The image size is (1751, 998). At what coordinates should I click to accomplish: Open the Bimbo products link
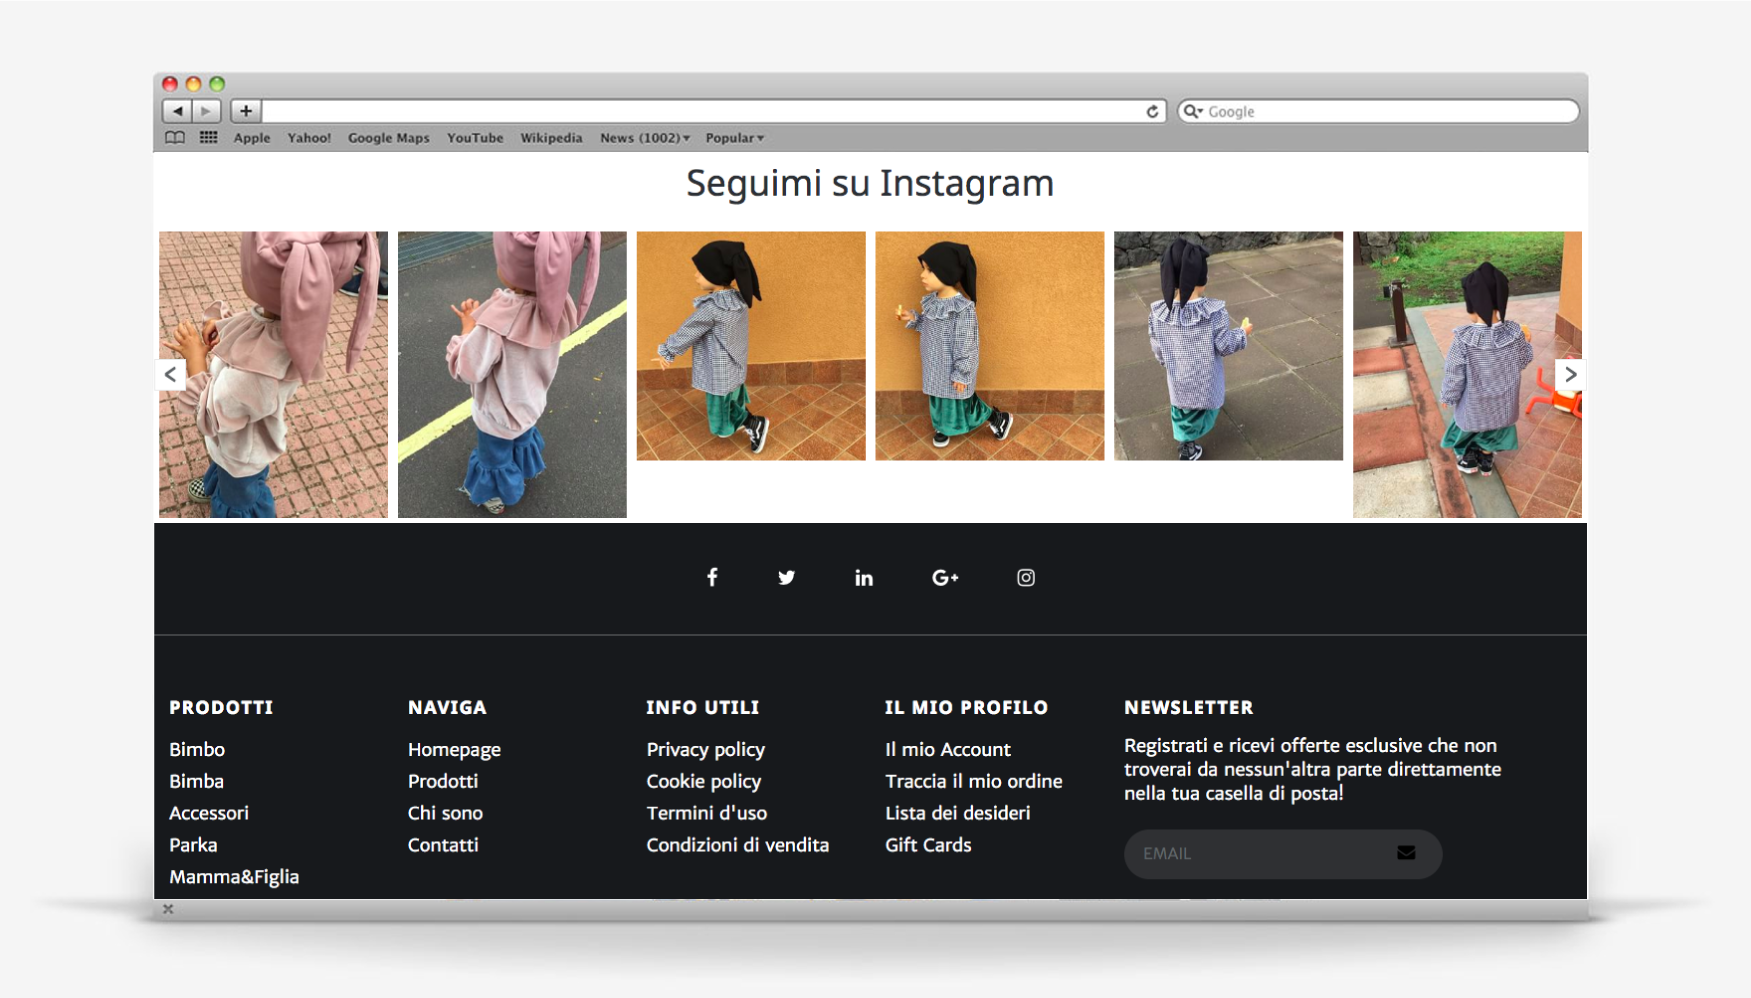tap(197, 749)
